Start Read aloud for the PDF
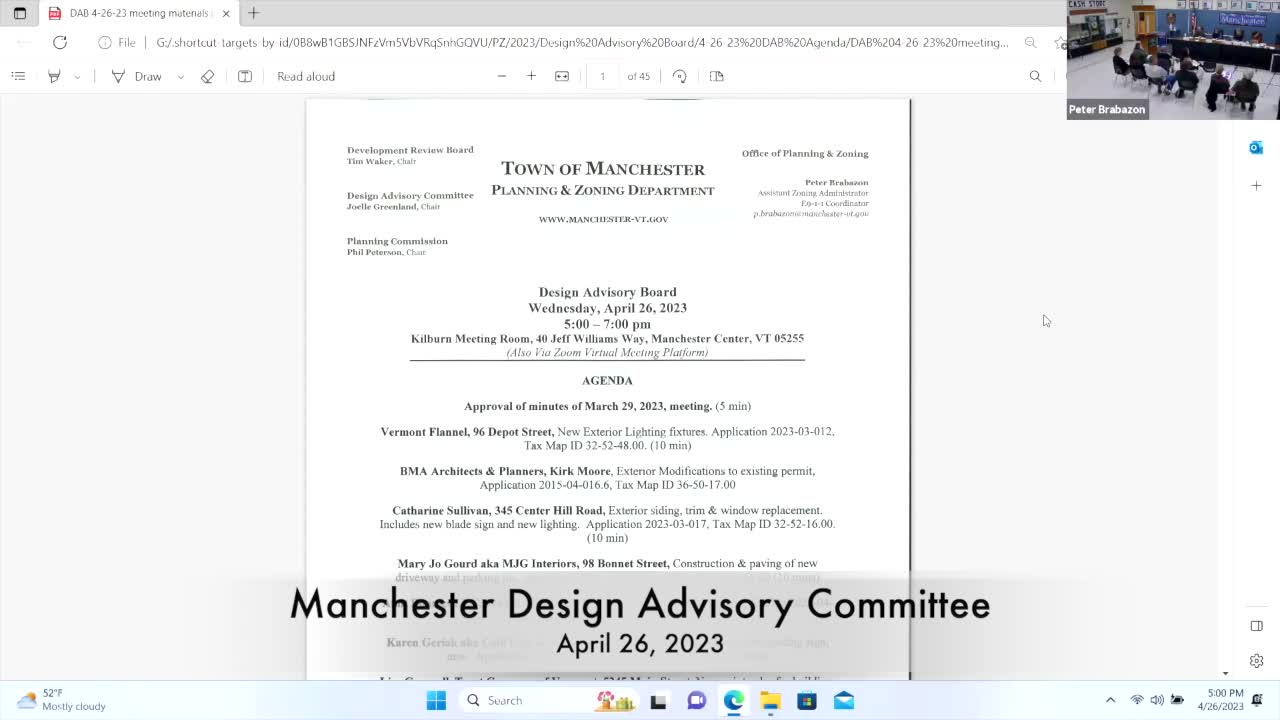The image size is (1280, 720). coord(306,76)
